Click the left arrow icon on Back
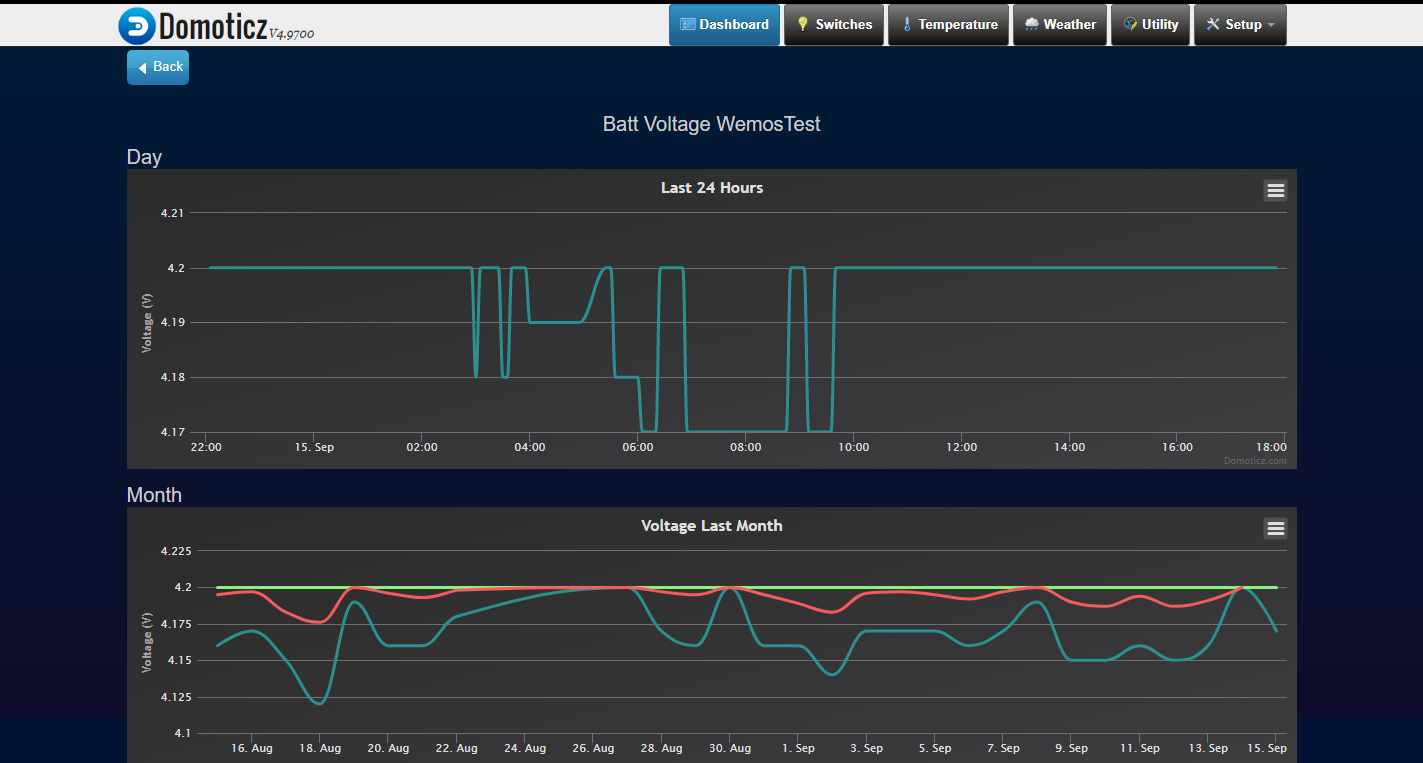The width and height of the screenshot is (1423, 763). [143, 67]
